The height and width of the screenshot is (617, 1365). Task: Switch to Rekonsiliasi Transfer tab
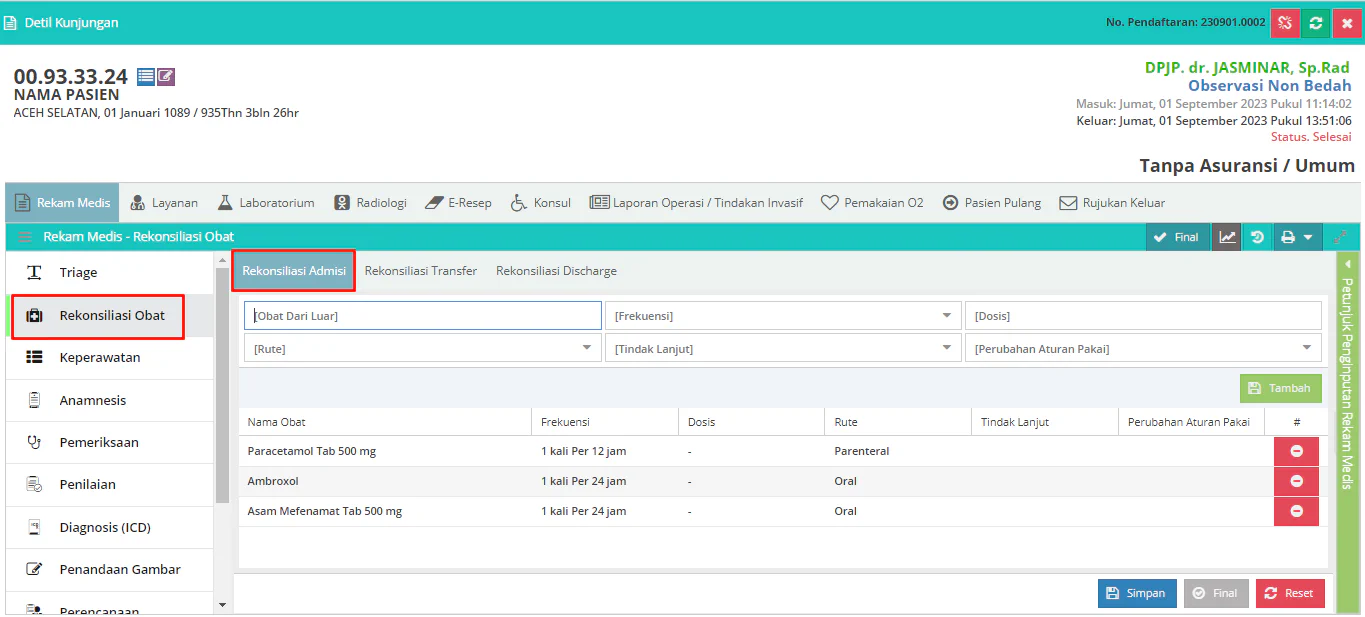click(x=420, y=271)
